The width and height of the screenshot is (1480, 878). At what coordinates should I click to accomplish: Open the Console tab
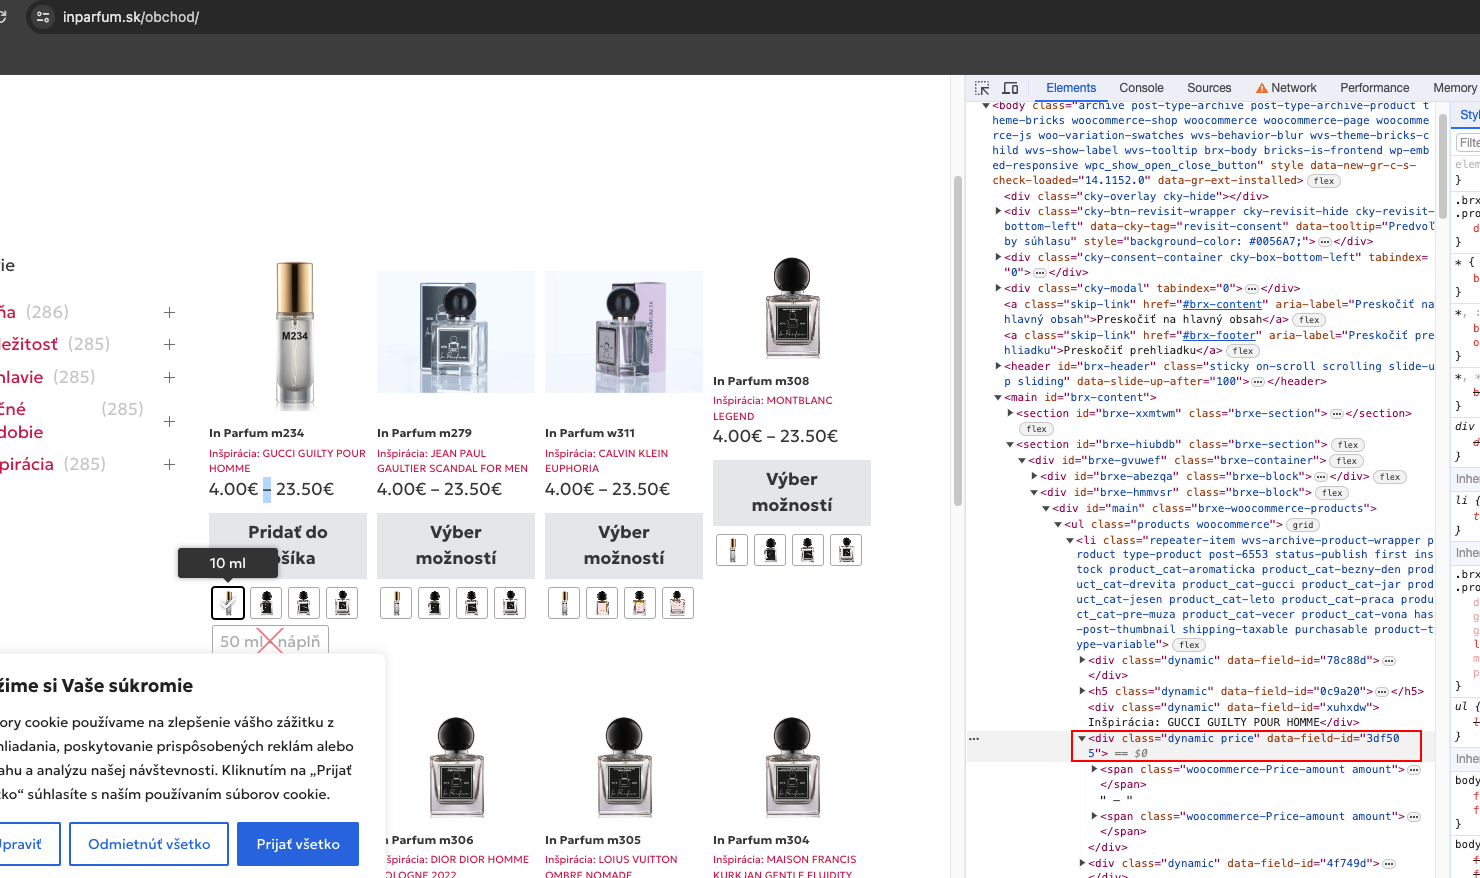click(1141, 88)
